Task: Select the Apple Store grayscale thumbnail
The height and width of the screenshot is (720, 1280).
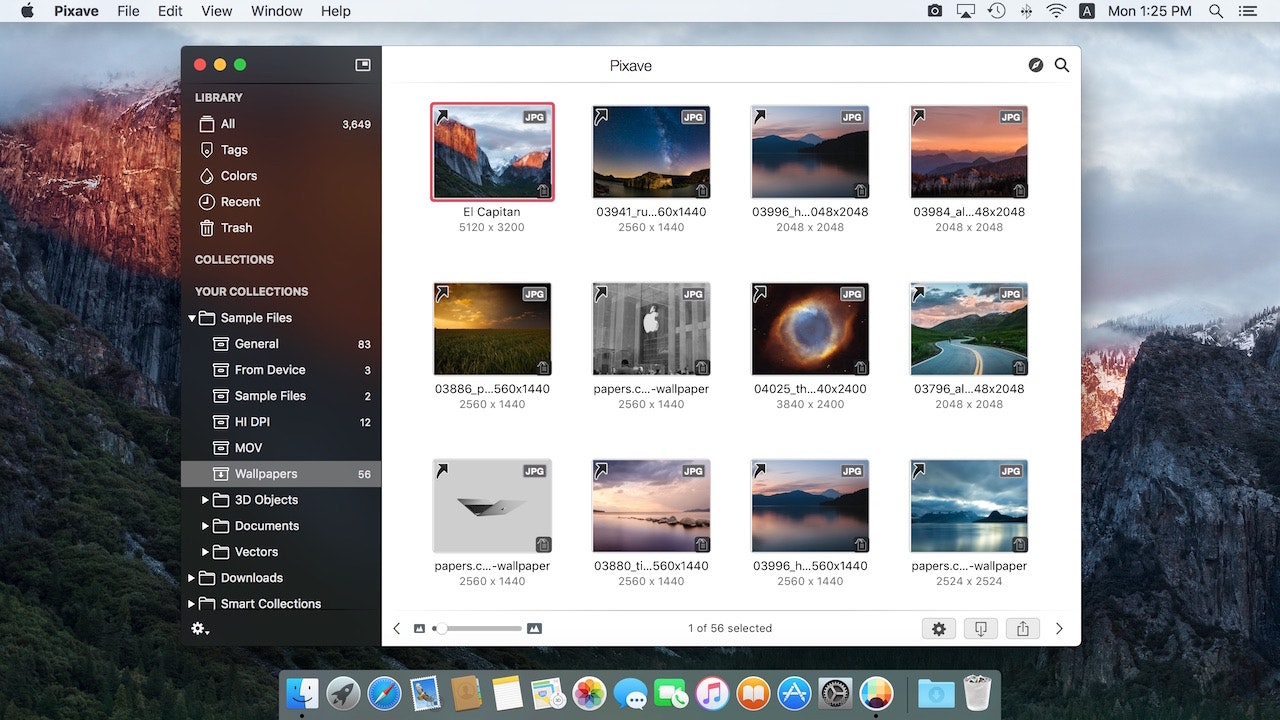Action: pyautogui.click(x=651, y=329)
